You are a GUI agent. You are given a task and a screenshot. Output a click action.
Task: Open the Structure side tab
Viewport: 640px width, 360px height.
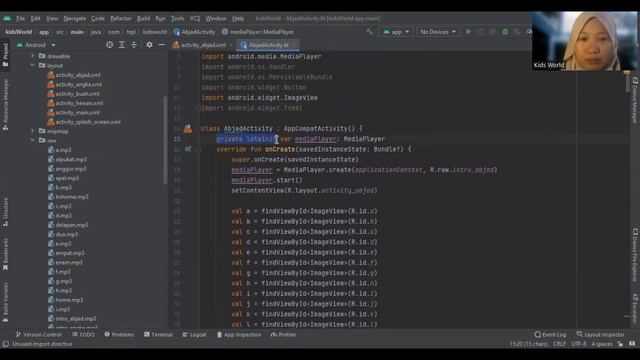pos(5,211)
